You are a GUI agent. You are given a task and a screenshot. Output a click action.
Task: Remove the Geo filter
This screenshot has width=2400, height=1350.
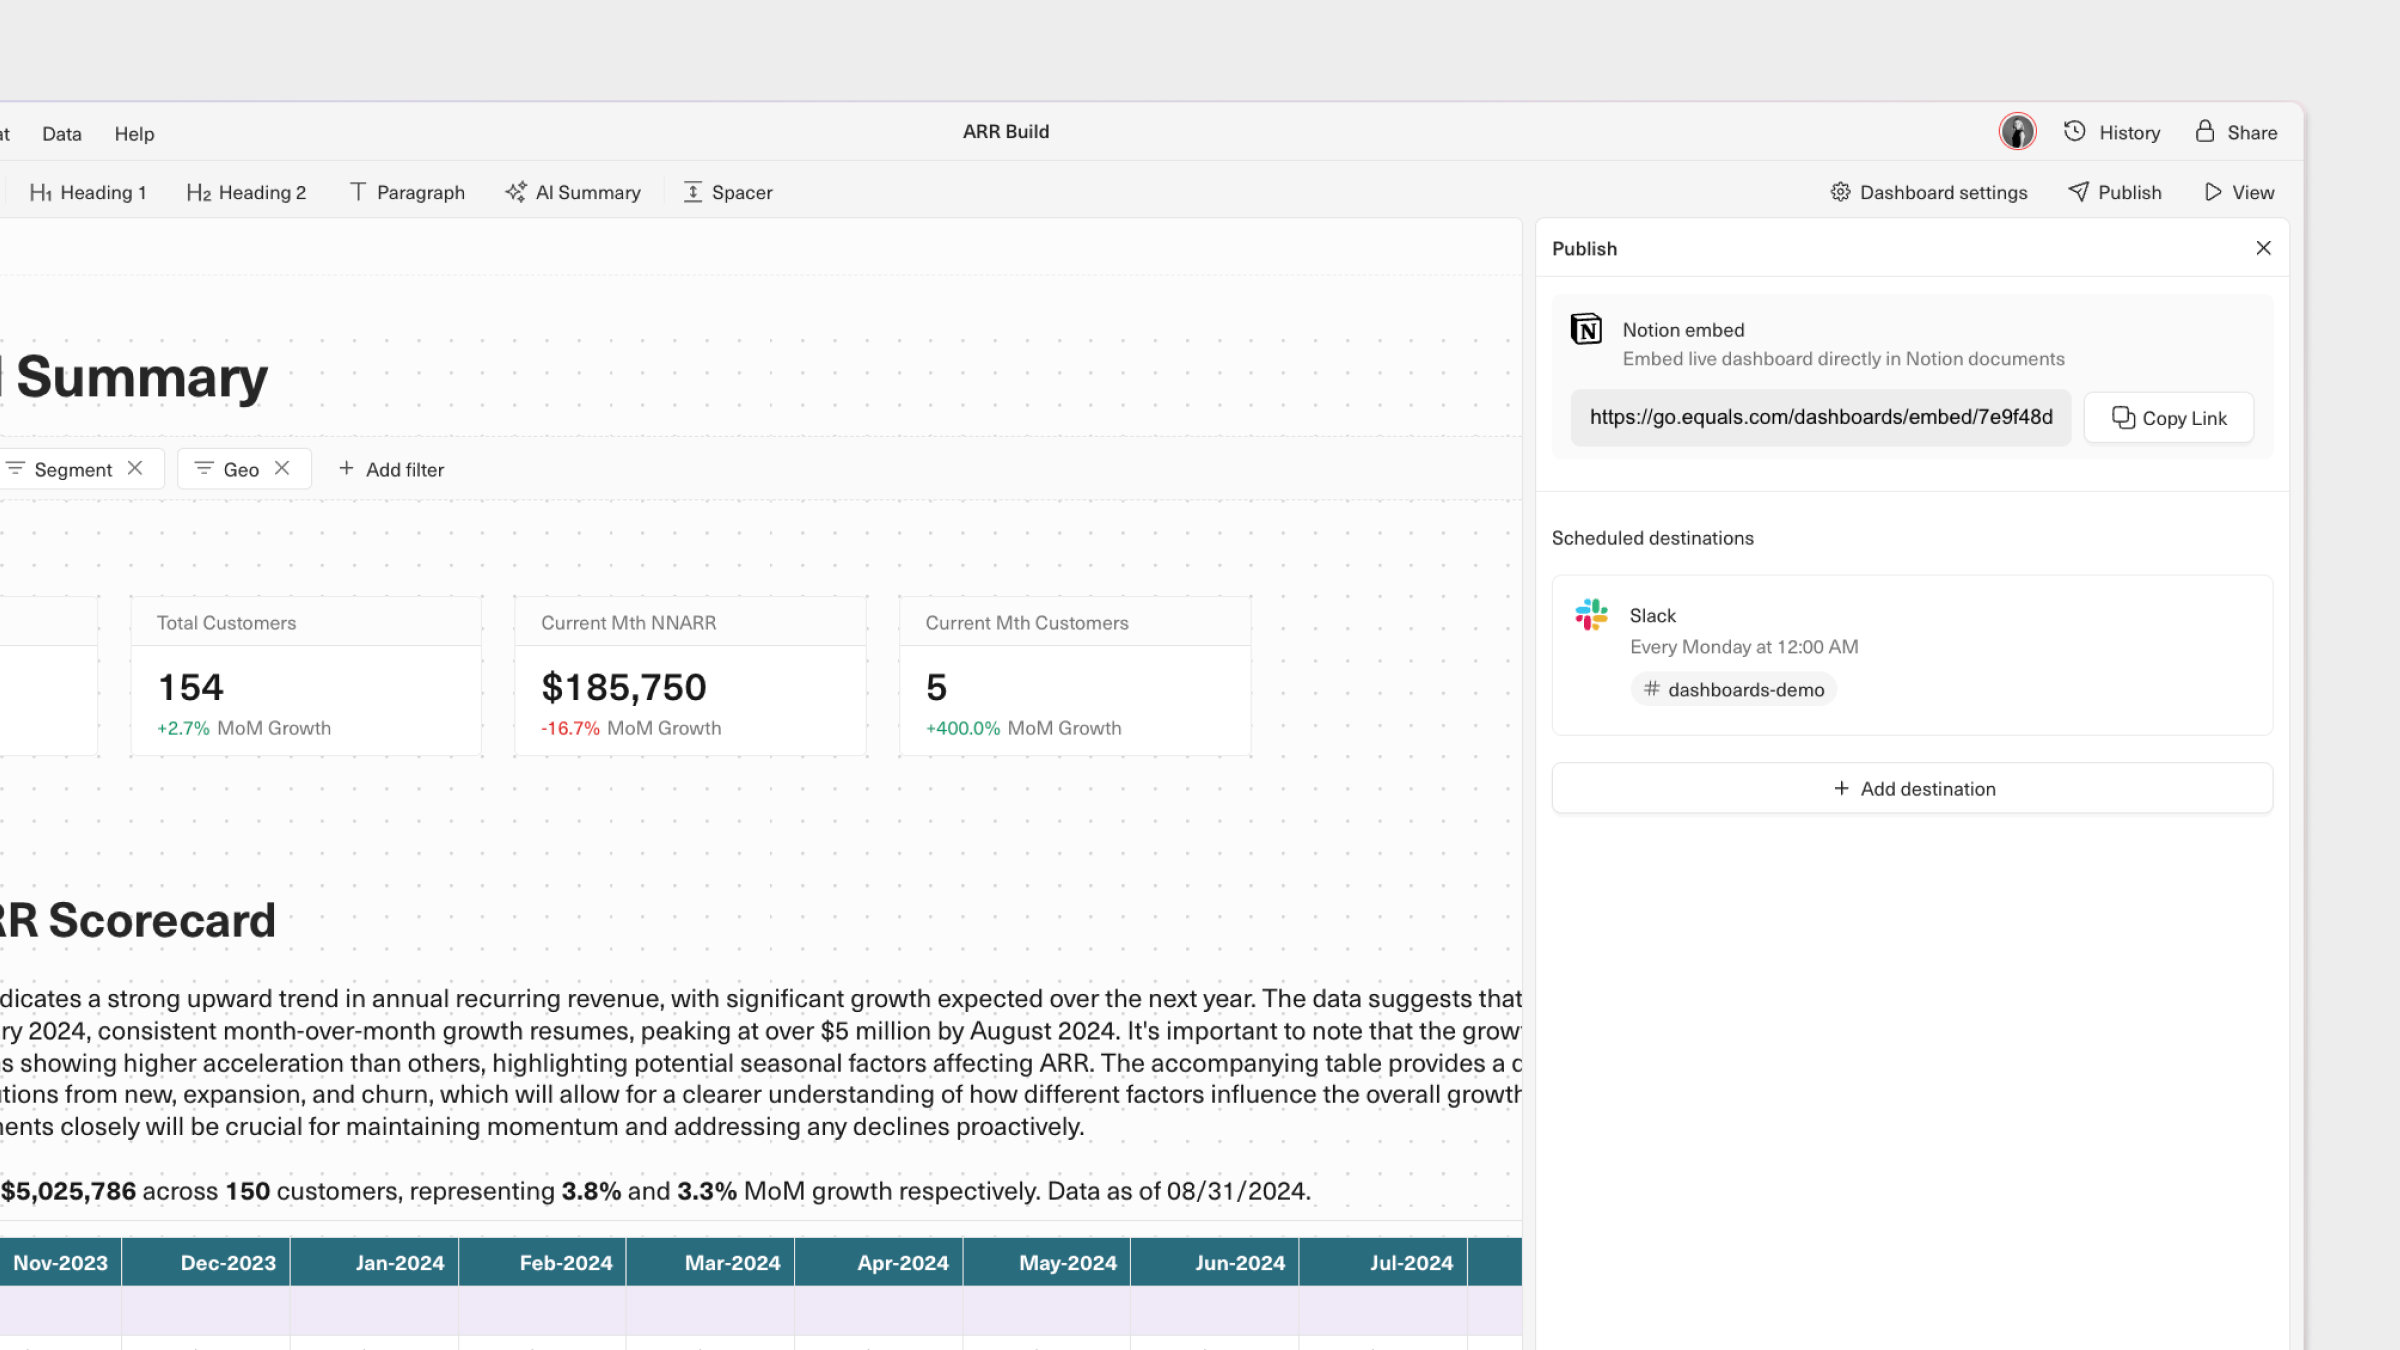(282, 468)
